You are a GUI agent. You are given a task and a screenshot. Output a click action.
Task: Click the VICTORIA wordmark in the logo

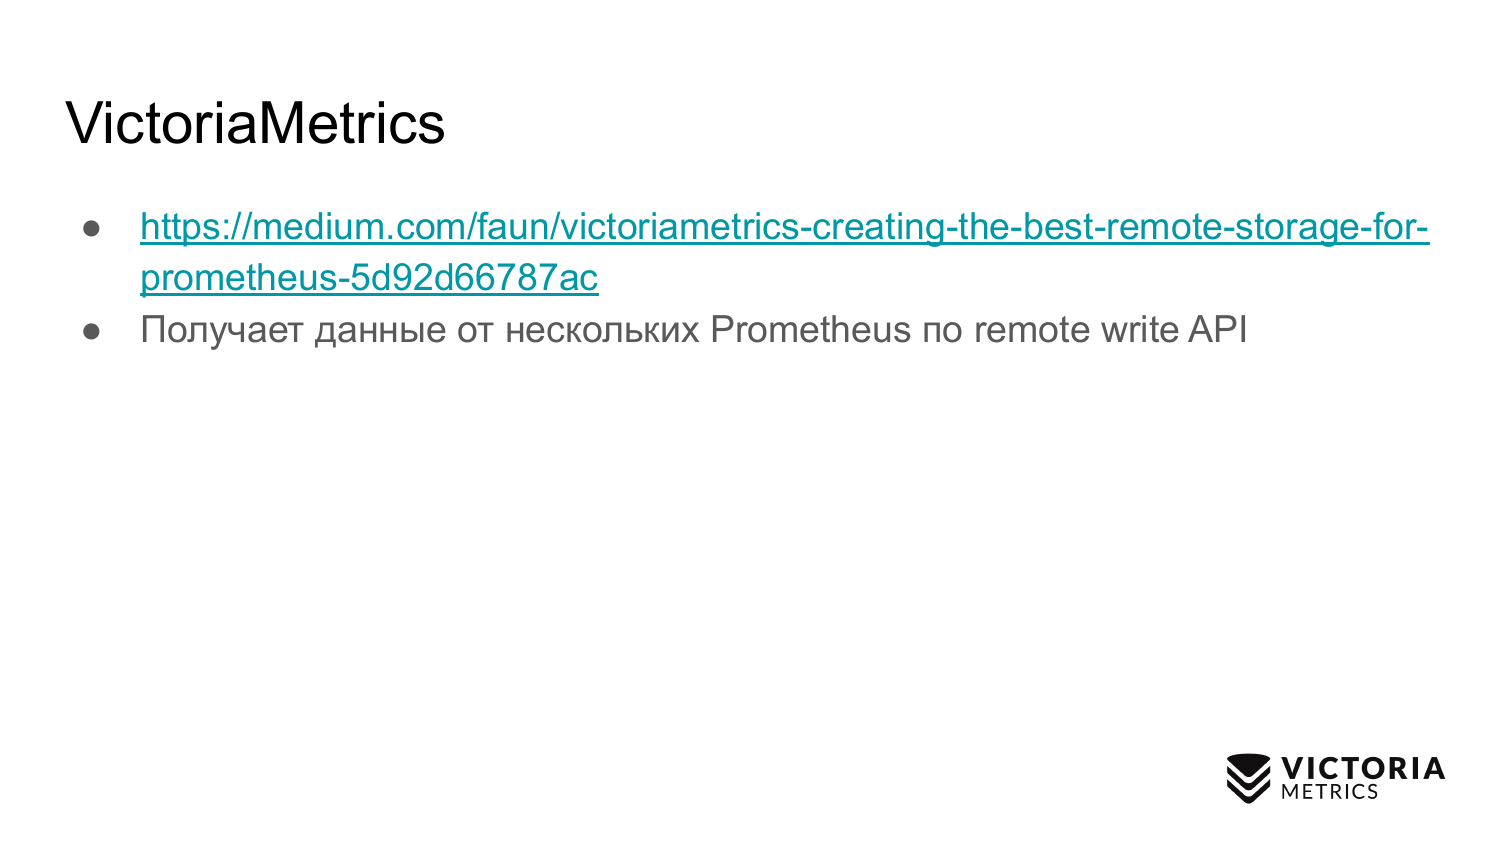(x=1363, y=768)
